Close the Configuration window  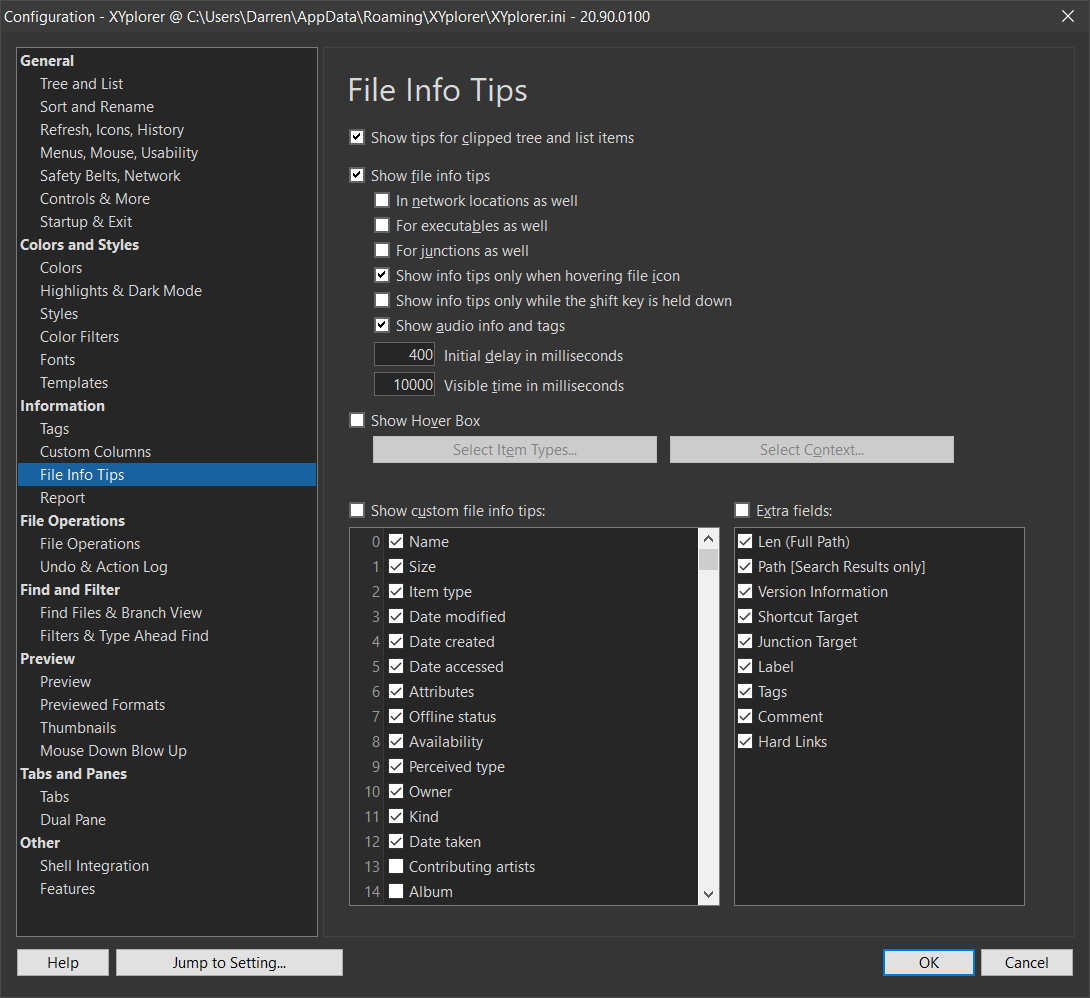click(1068, 16)
